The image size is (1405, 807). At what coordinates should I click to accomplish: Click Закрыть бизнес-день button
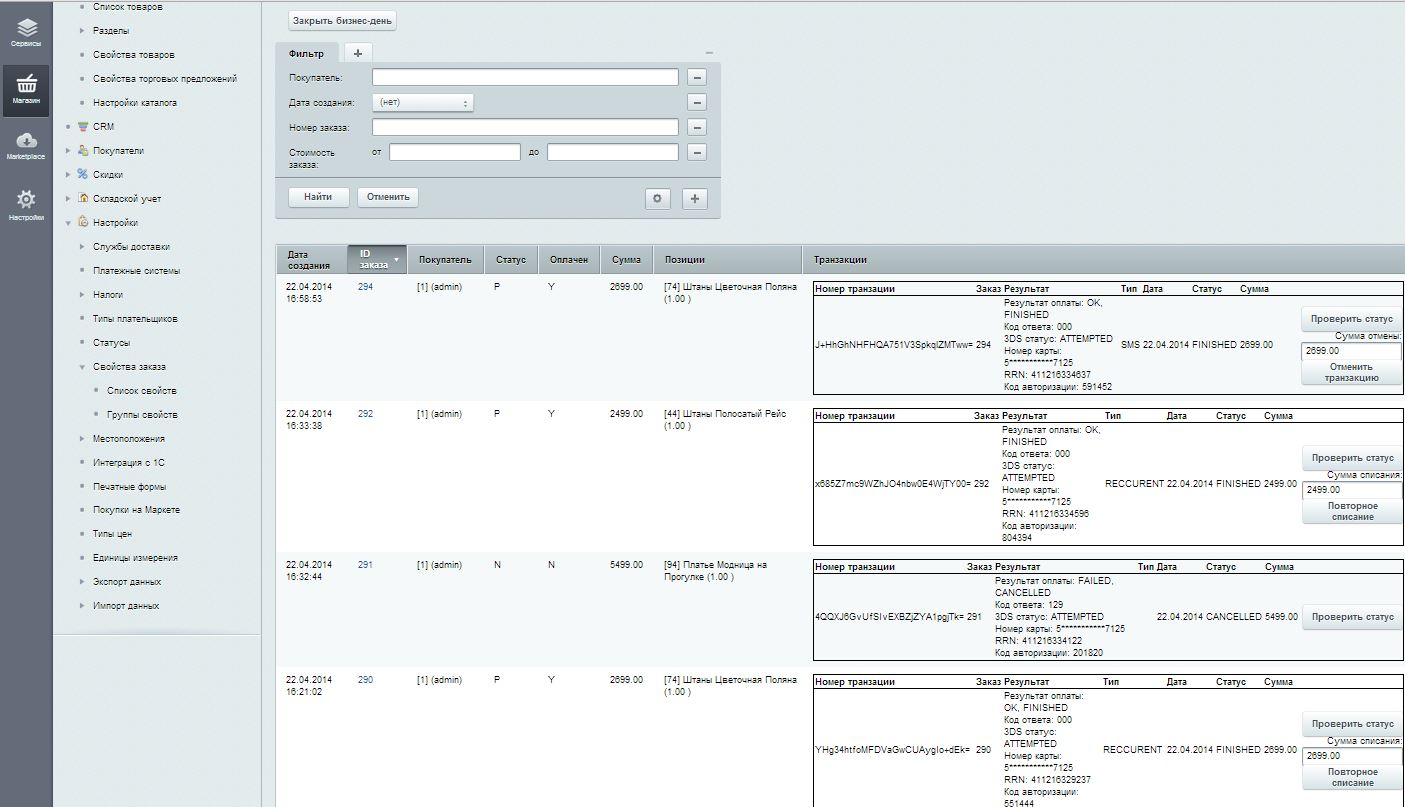click(x=343, y=20)
